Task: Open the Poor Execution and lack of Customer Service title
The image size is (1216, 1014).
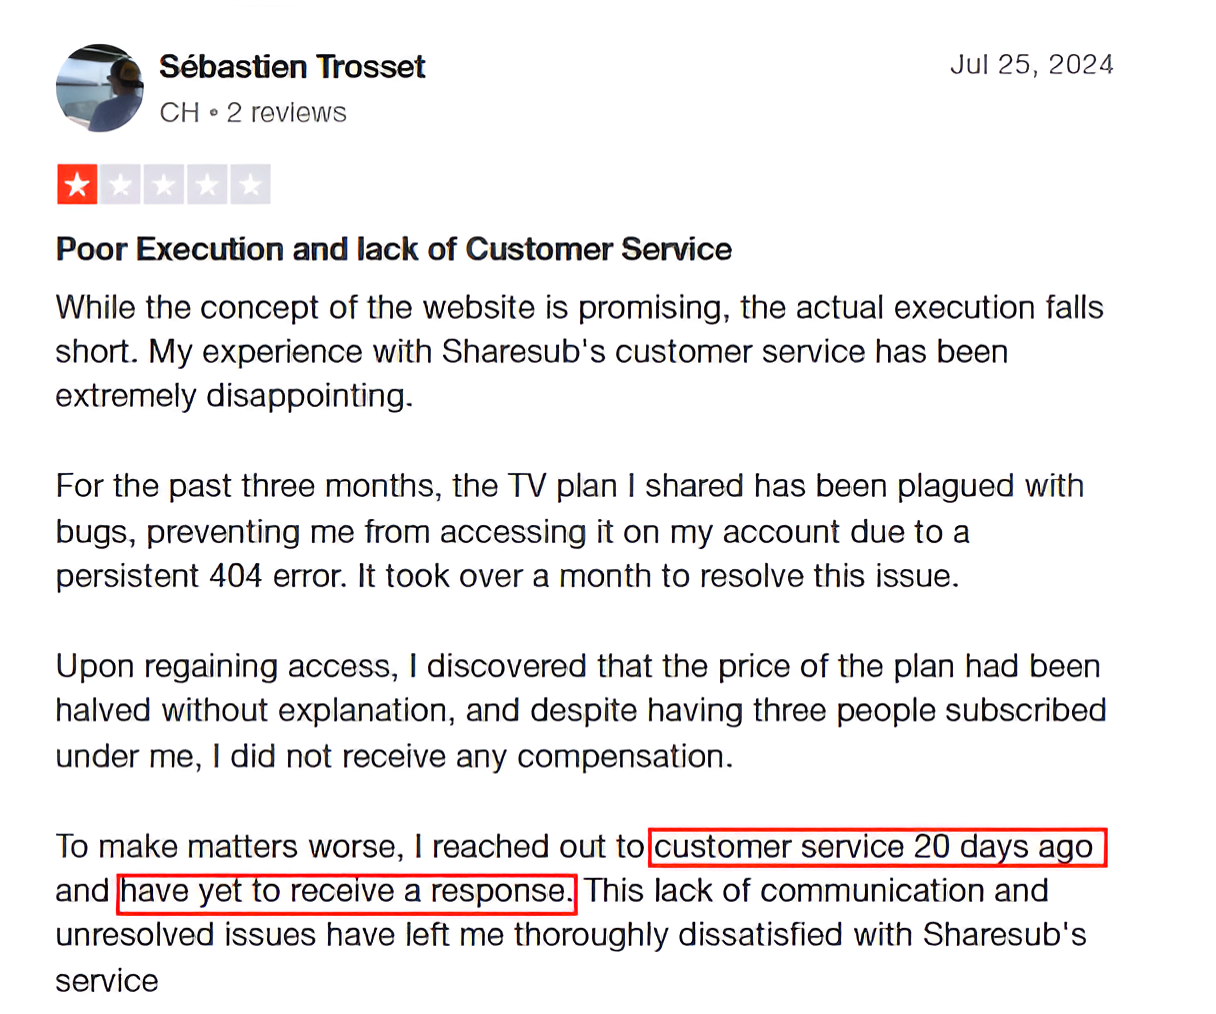Action: click(394, 249)
